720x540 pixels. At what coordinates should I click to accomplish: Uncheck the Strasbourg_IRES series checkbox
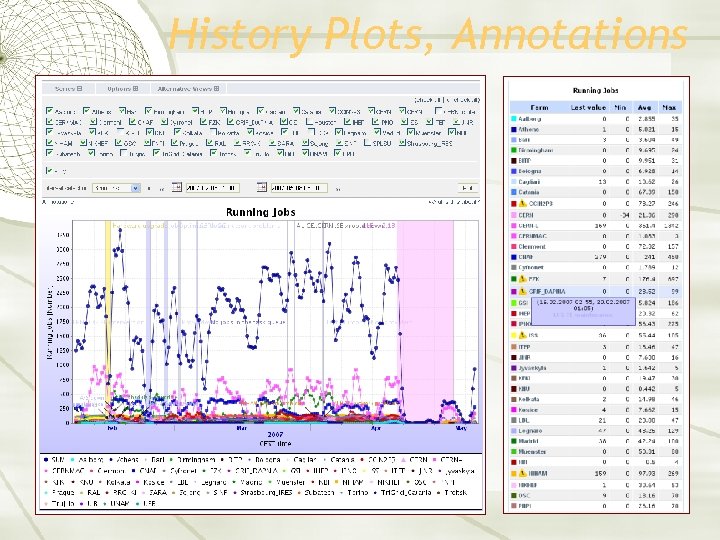click(x=402, y=143)
